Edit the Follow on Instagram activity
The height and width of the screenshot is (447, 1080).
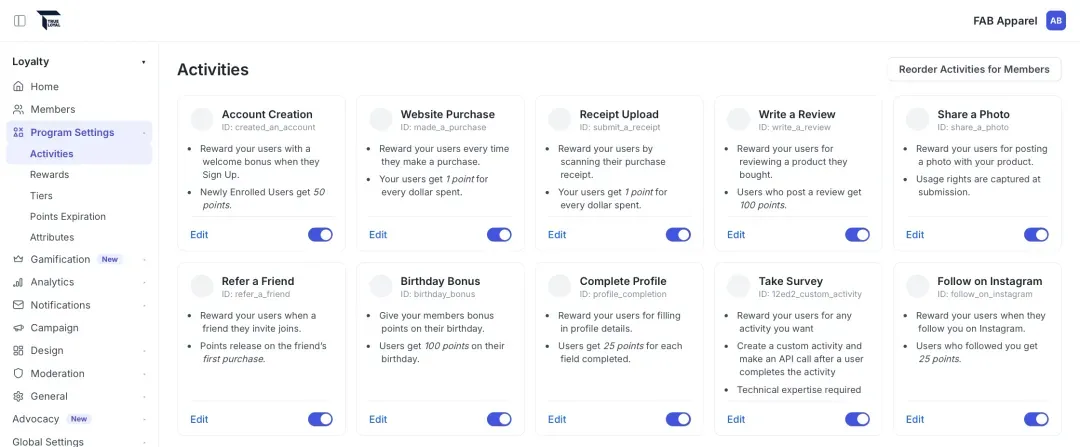pos(915,419)
